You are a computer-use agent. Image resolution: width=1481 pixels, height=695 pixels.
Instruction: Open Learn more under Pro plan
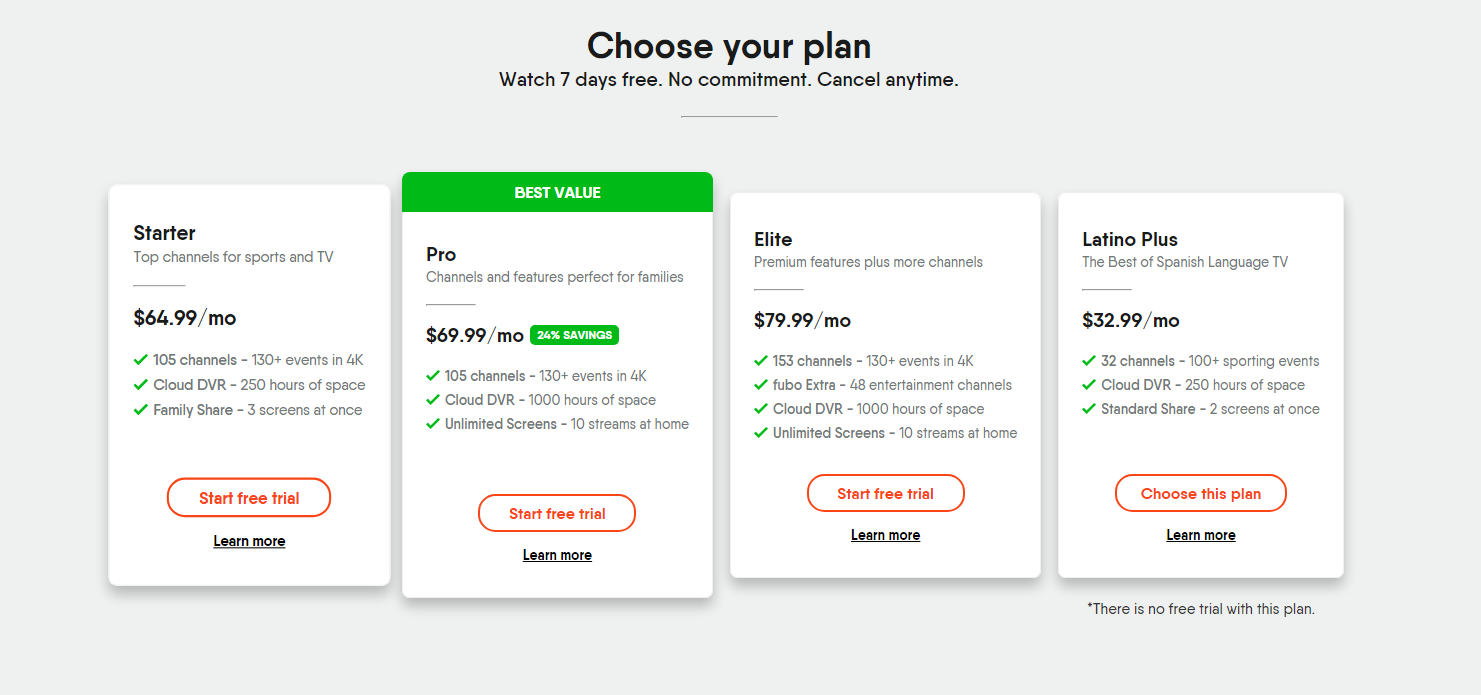point(557,555)
